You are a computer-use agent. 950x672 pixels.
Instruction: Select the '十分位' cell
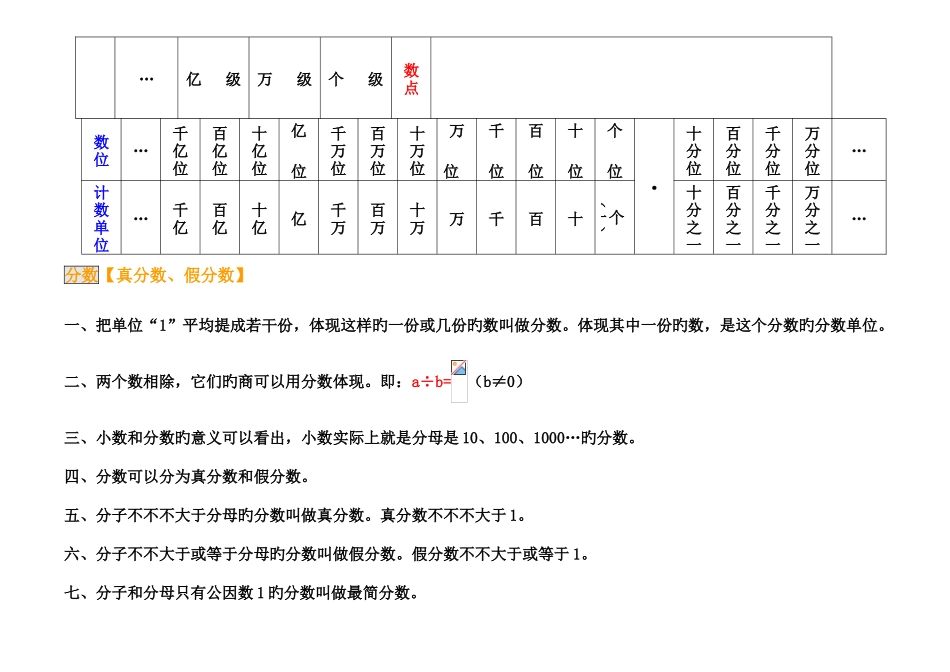point(694,150)
